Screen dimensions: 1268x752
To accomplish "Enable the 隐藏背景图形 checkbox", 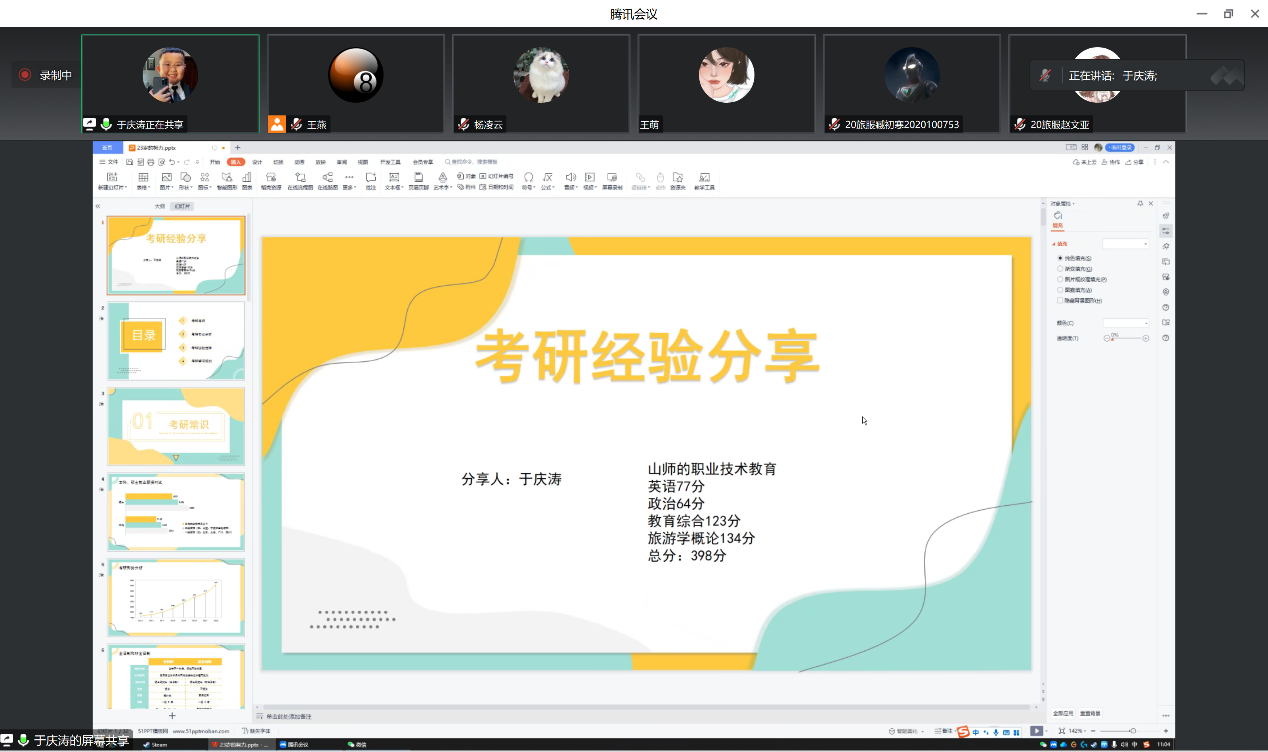I will click(x=1061, y=300).
